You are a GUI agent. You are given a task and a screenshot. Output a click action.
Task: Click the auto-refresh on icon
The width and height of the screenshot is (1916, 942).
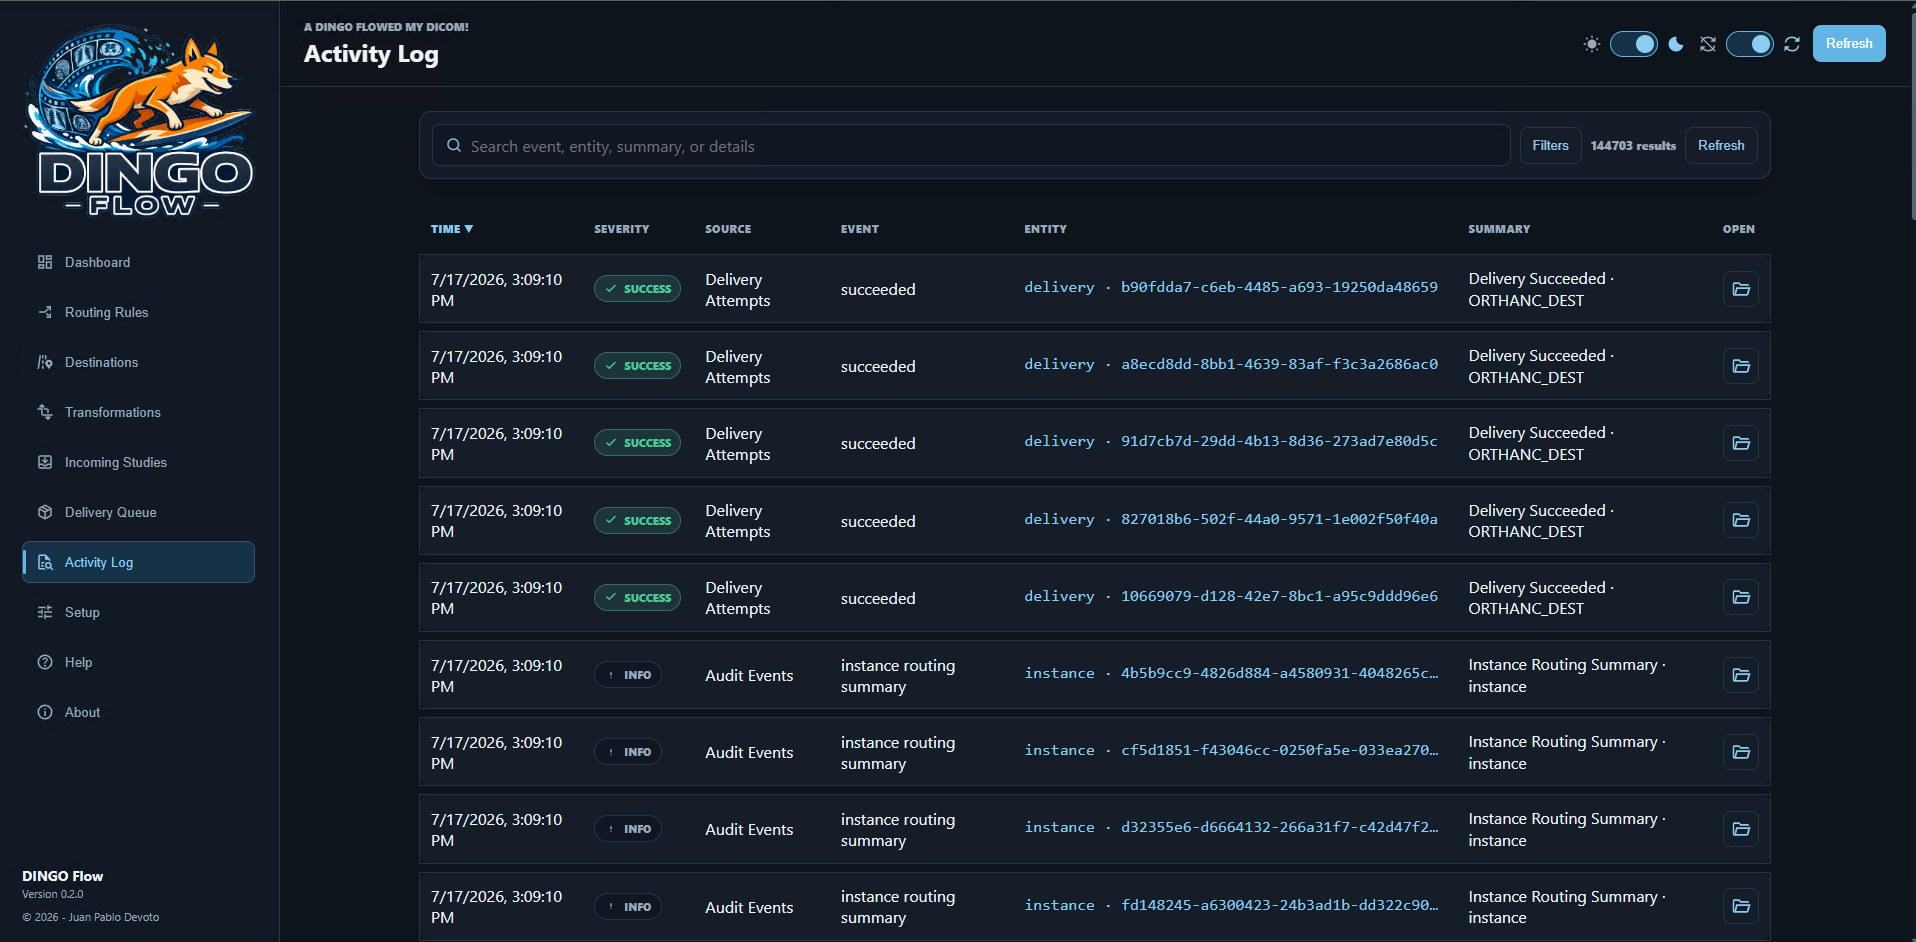(x=1792, y=44)
